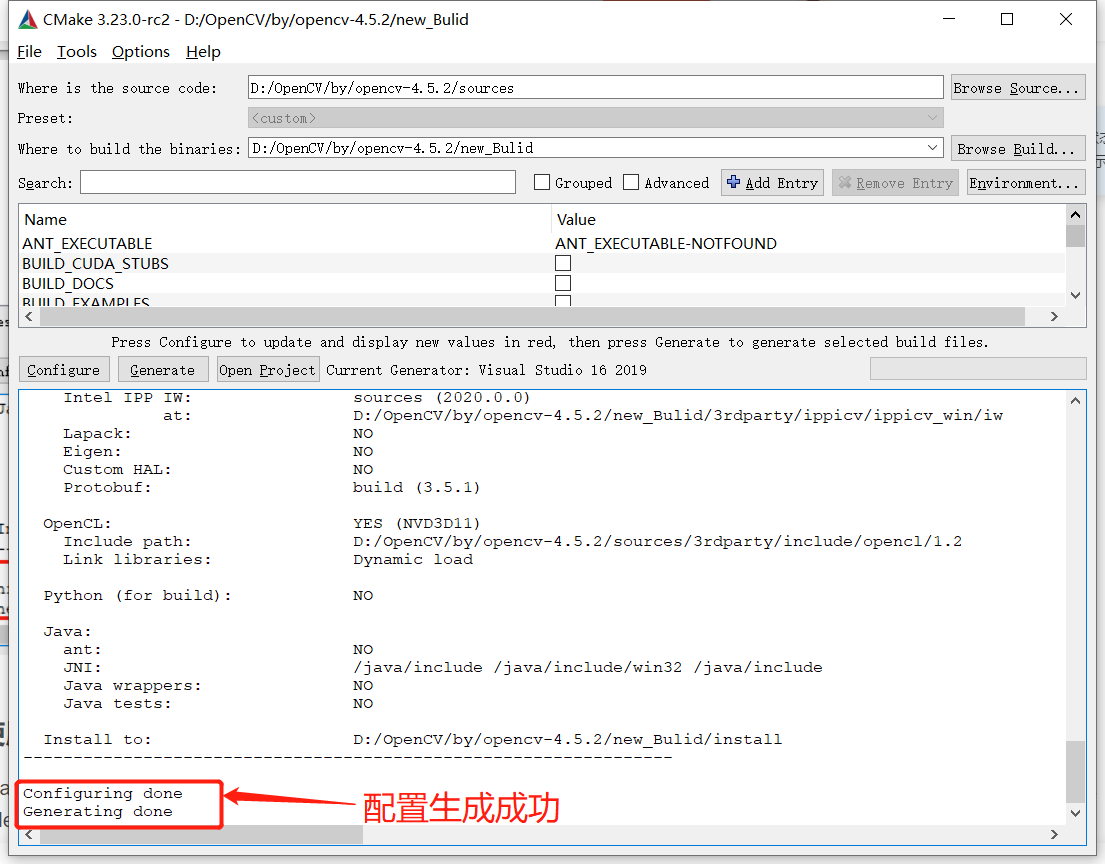Click variable list horizontal scroll left arrow
This screenshot has width=1105, height=864.
click(29, 316)
